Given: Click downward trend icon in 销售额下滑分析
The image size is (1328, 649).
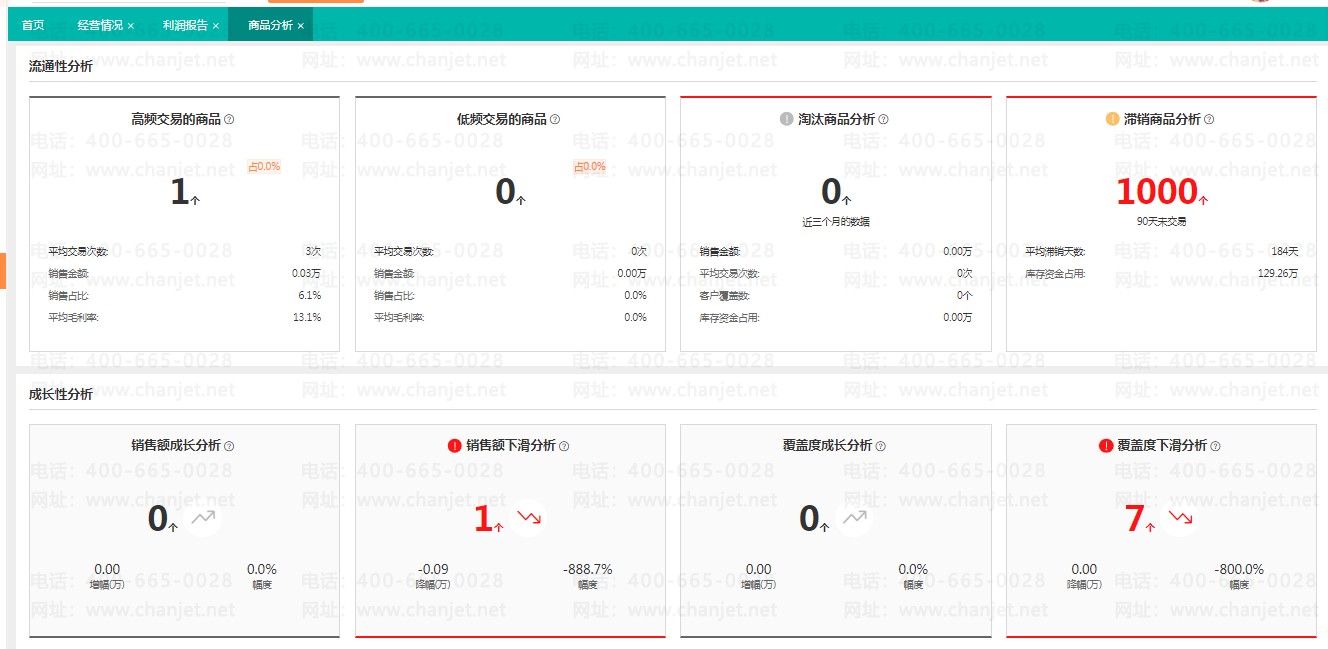Looking at the screenshot, I should [x=529, y=518].
